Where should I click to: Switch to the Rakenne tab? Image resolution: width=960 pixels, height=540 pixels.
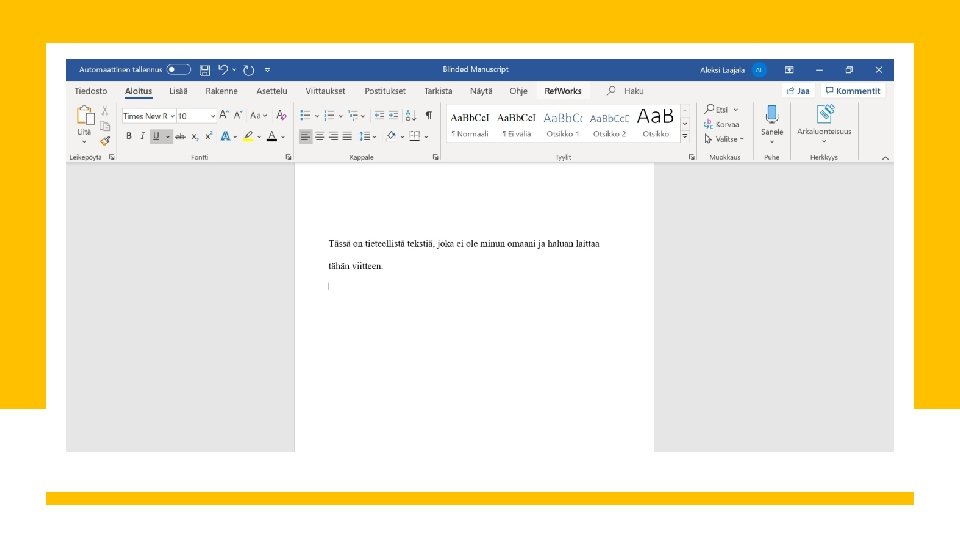click(221, 91)
